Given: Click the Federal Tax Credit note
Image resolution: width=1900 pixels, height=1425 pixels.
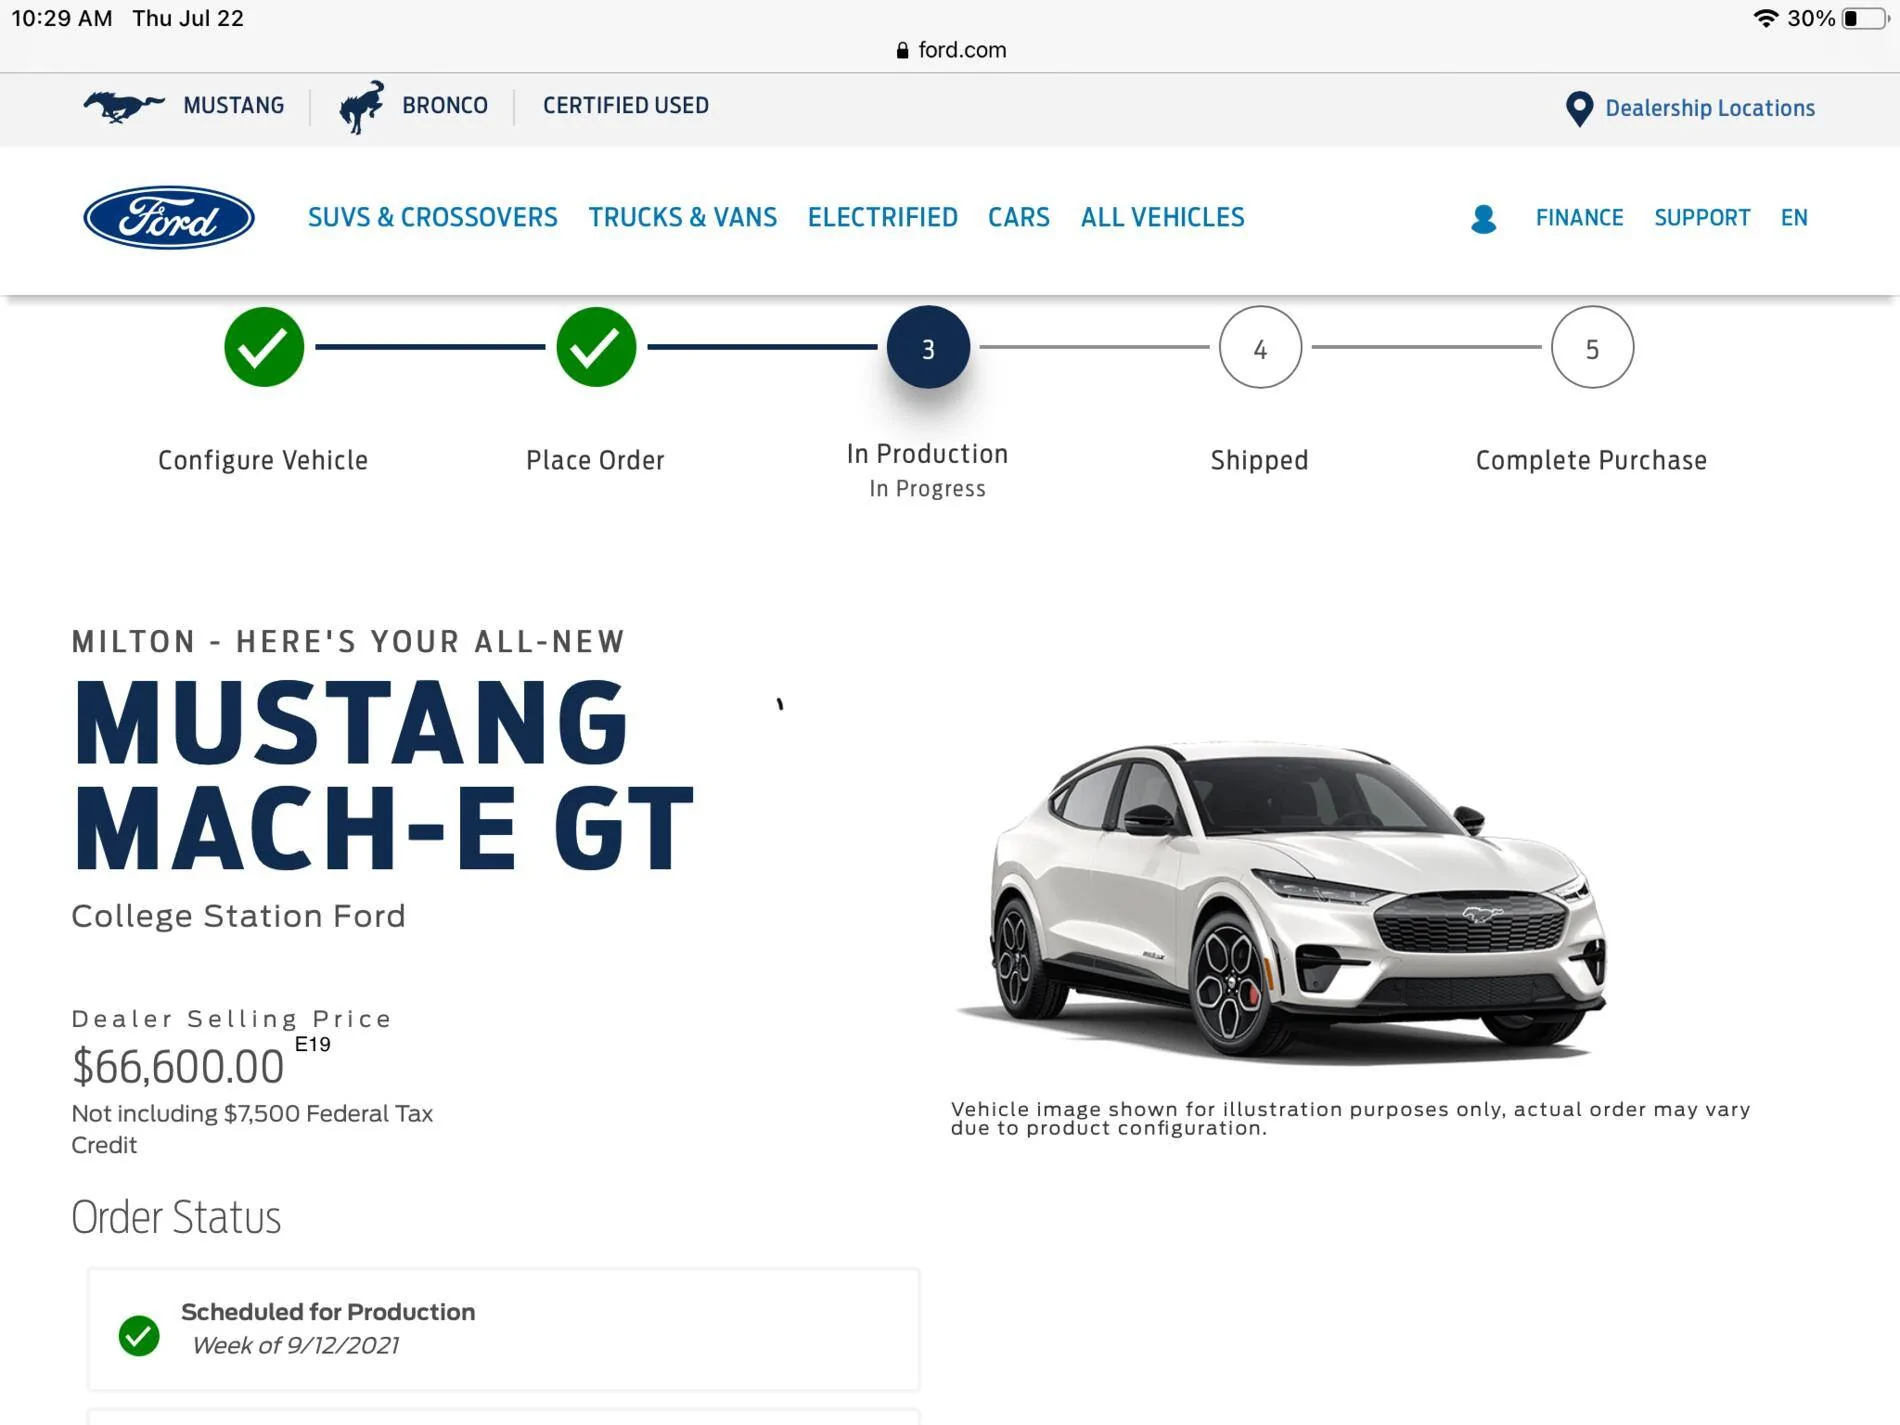Looking at the screenshot, I should point(252,1129).
